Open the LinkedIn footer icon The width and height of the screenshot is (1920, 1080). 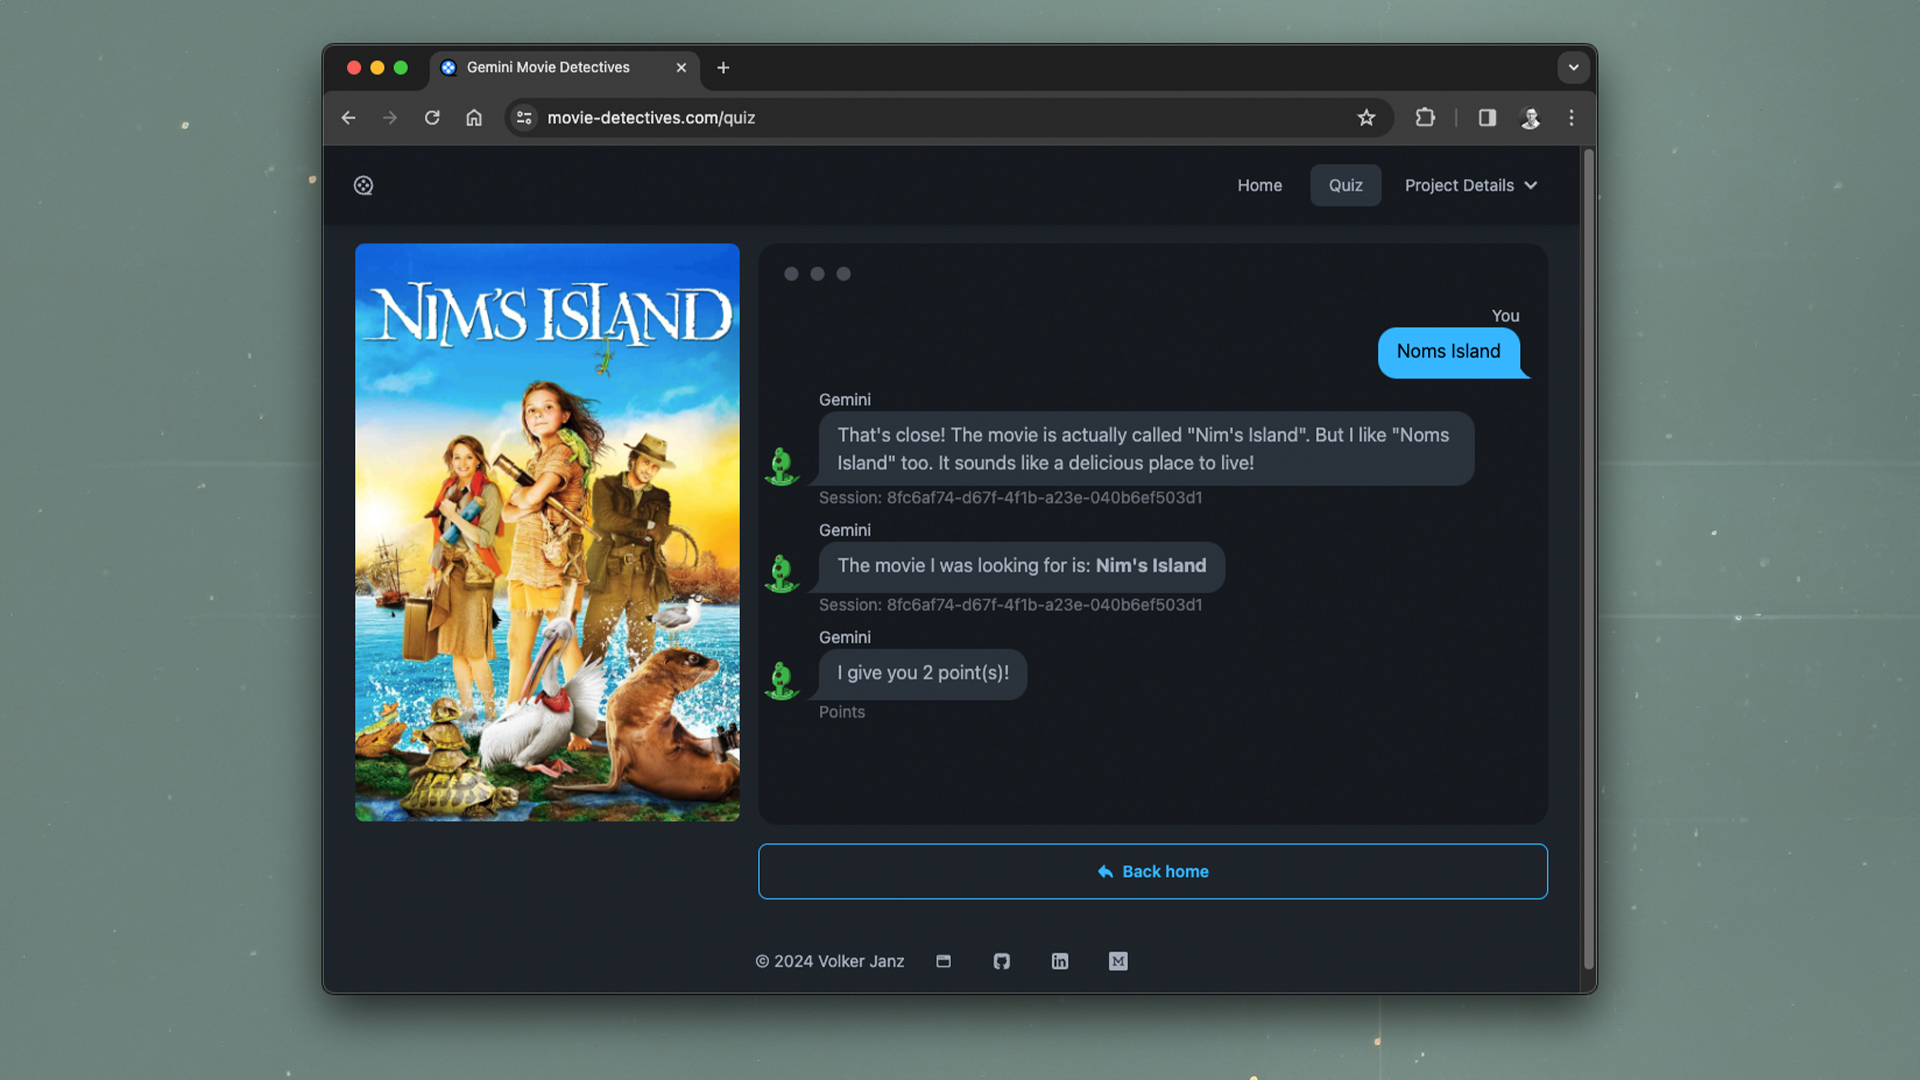point(1060,961)
